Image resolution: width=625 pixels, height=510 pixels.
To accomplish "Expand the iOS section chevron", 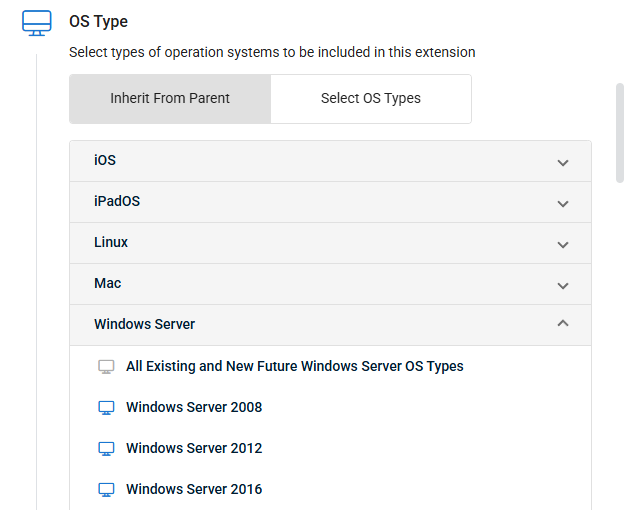I will [563, 163].
